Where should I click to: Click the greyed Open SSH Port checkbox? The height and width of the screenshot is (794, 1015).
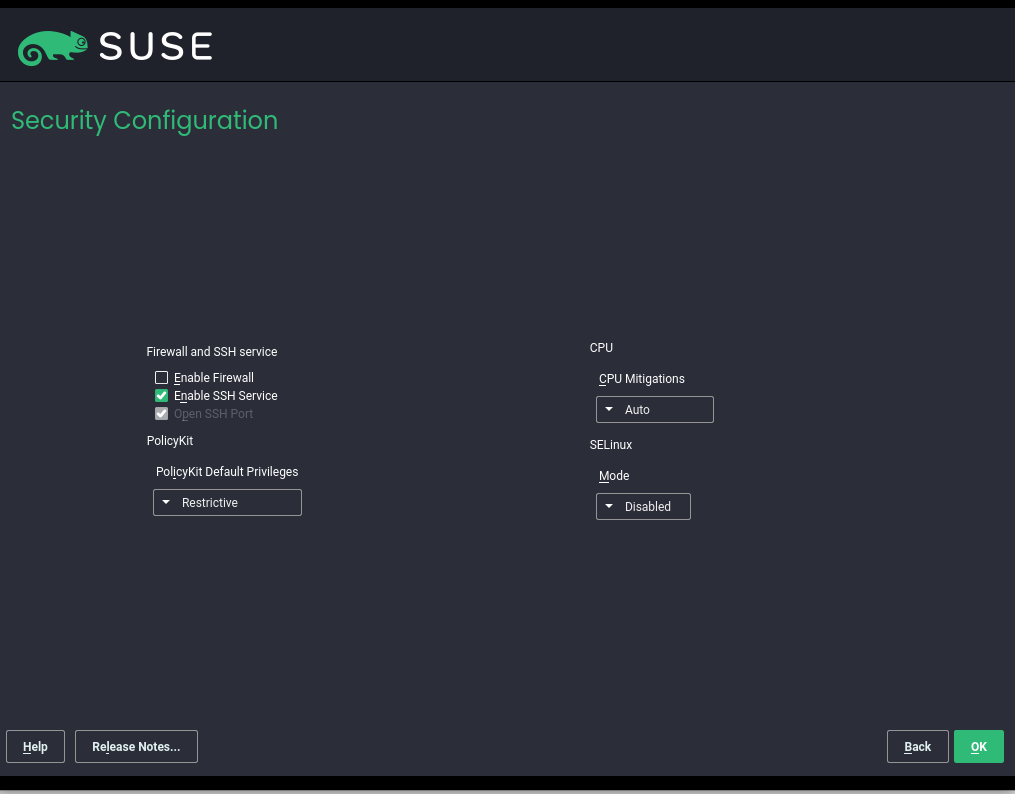(x=161, y=413)
